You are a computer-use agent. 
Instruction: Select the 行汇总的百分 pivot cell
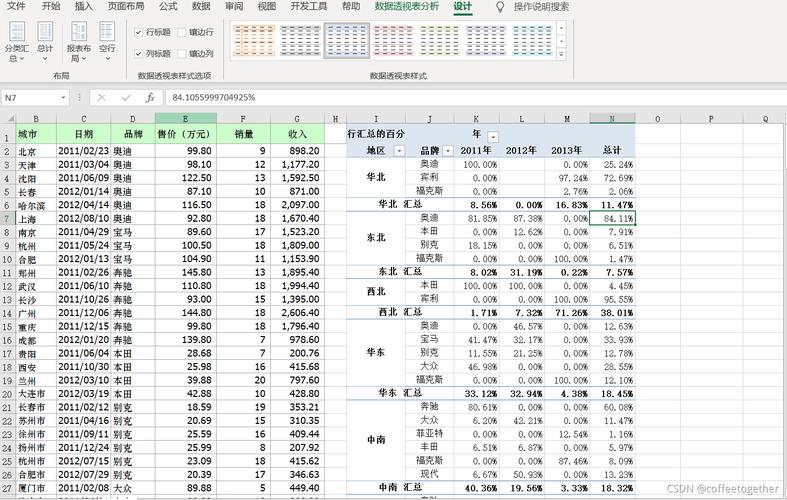376,134
